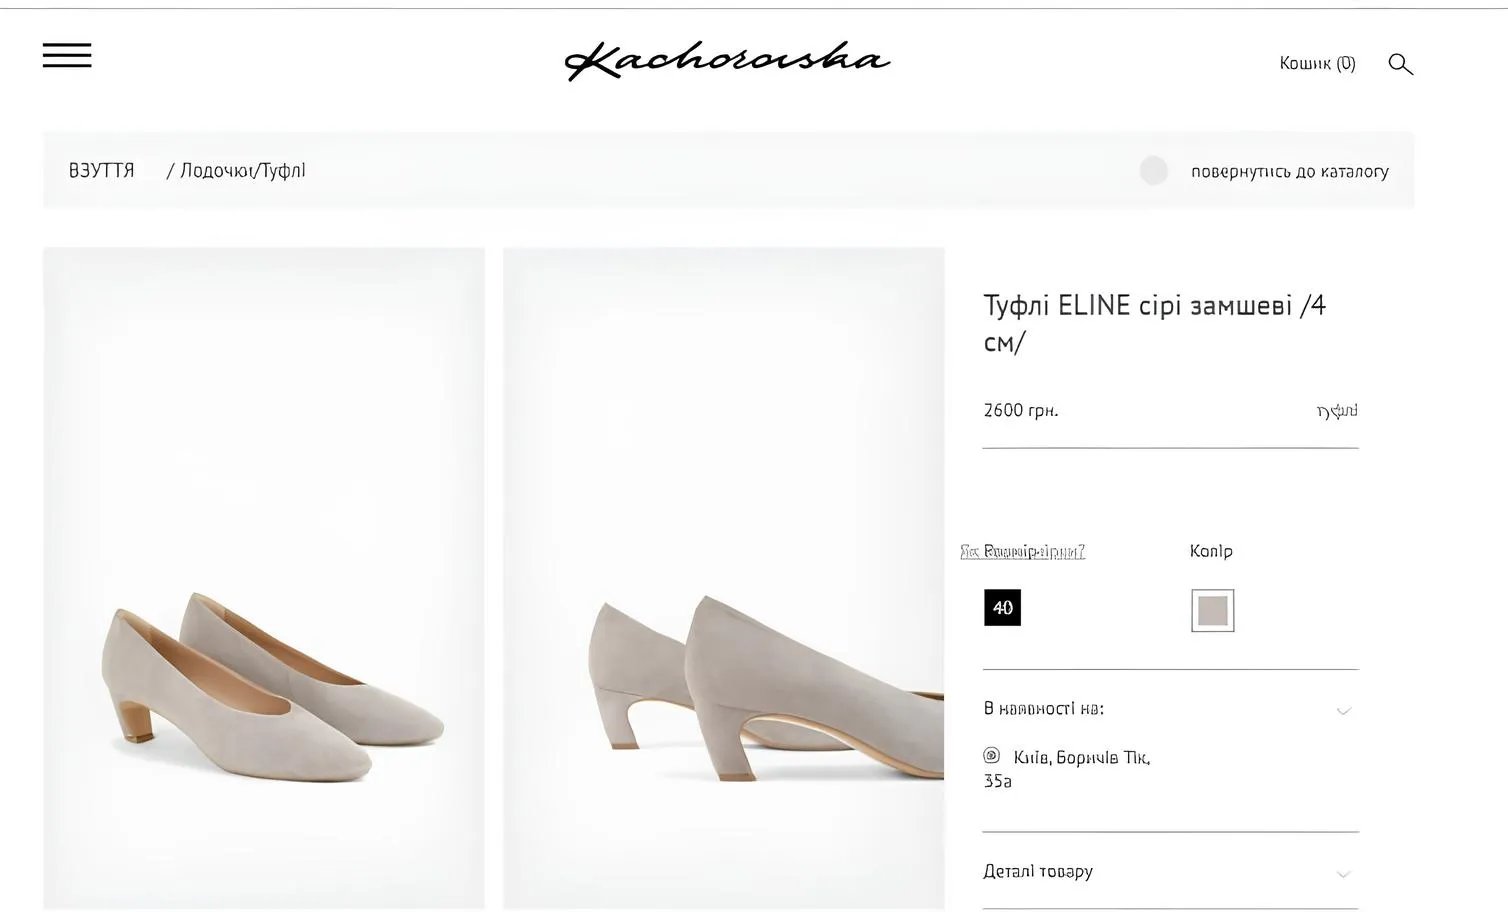Select size 40
The height and width of the screenshot is (912, 1508).
tap(1002, 608)
